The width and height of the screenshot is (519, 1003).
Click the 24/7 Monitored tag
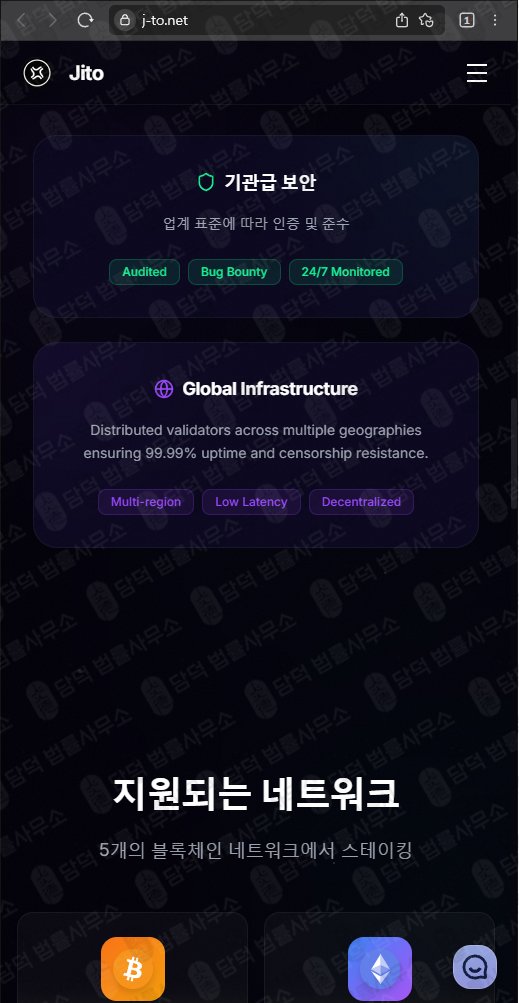[x=346, y=272]
